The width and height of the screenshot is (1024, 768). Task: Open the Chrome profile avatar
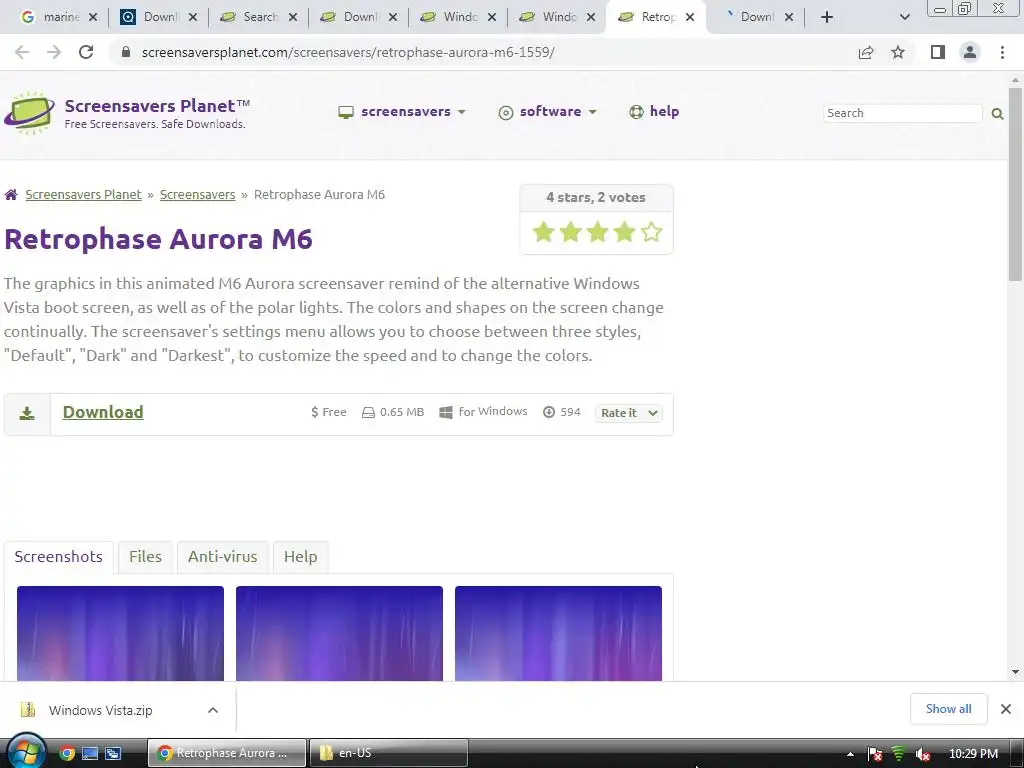click(970, 52)
